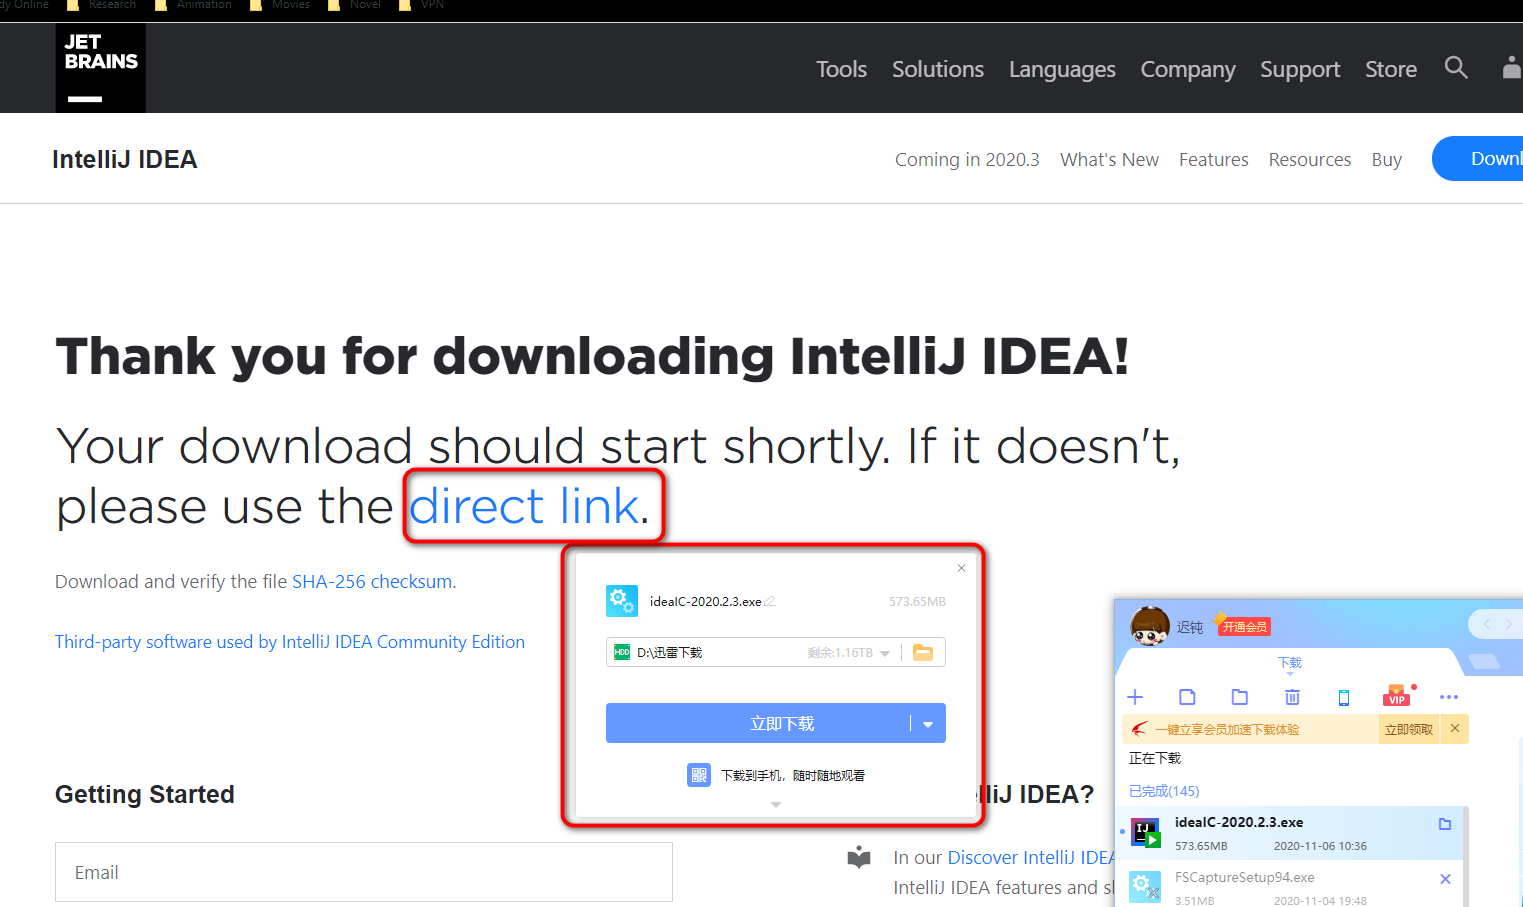The width and height of the screenshot is (1523, 907).
Task: Click the FSCaptureSetup94.exe file icon
Action: point(1145,886)
